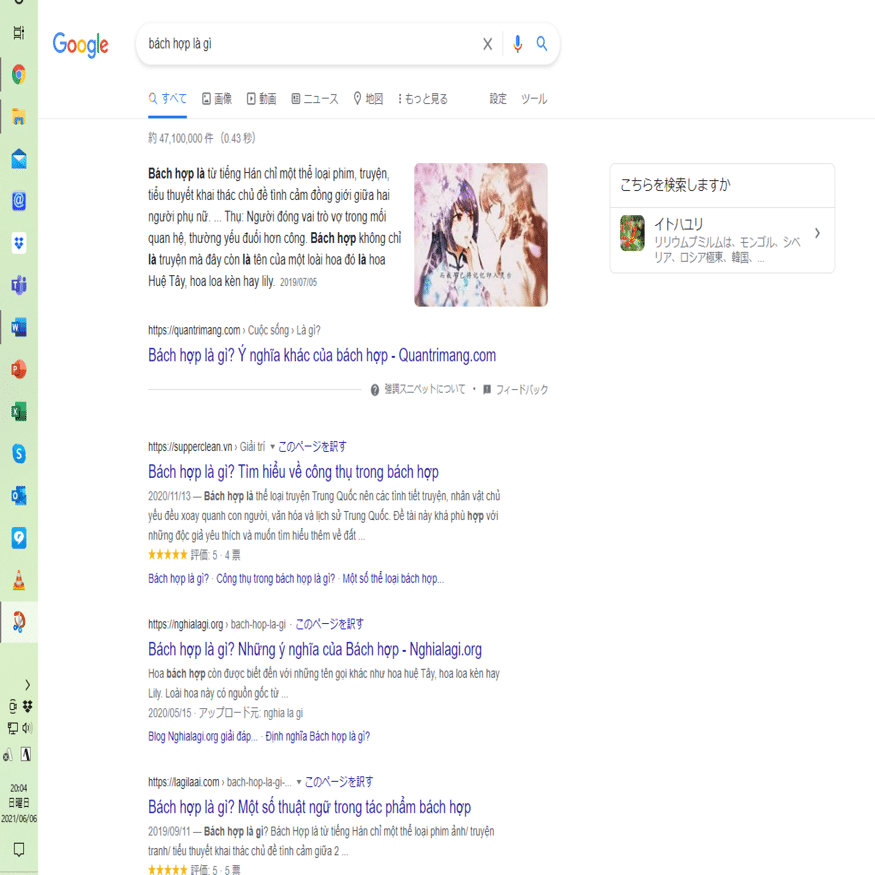The height and width of the screenshot is (875, 875).
Task: Switch to the 地図 maps tab
Action: coord(368,99)
